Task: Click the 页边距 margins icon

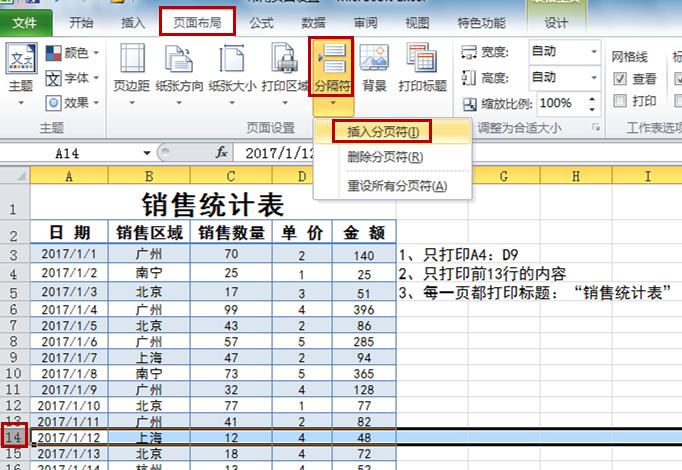Action: [x=132, y=57]
